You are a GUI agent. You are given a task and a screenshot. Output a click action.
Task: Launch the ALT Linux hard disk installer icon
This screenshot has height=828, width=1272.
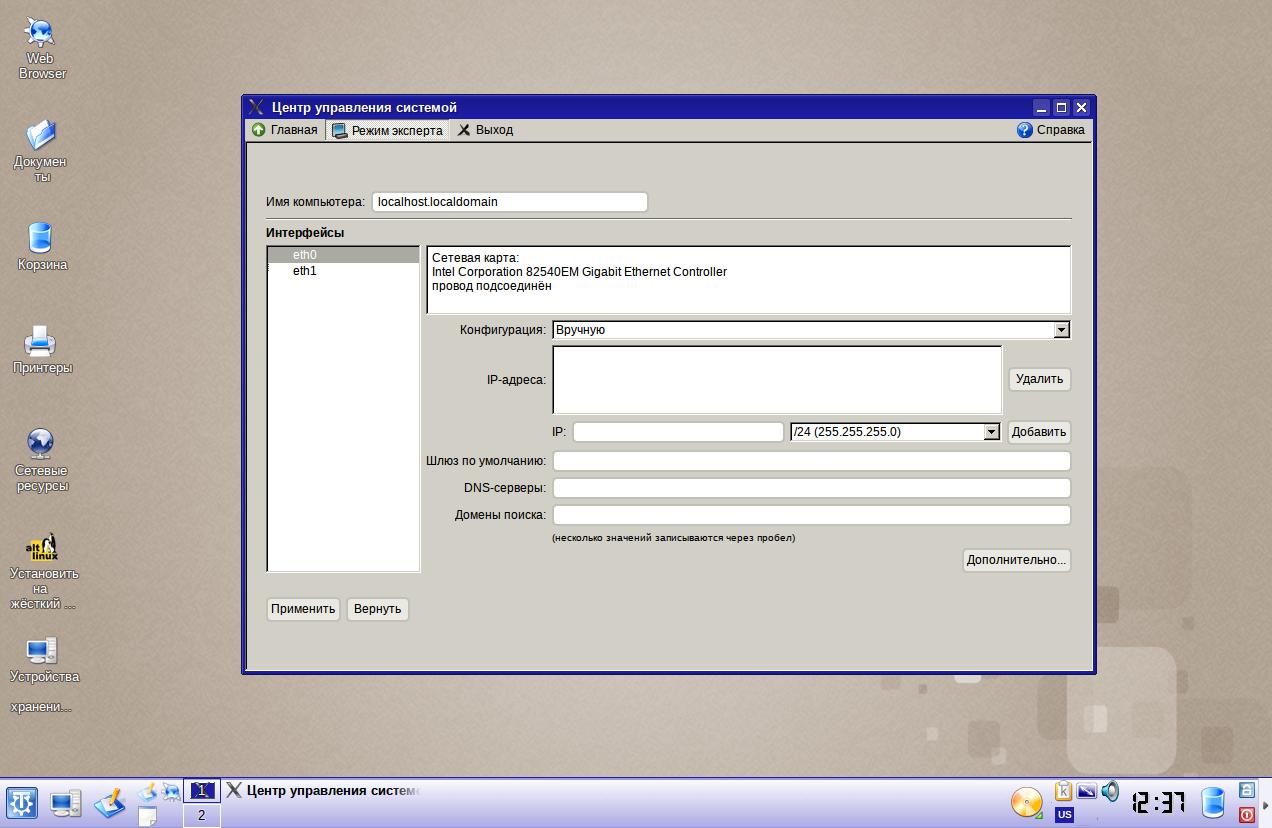41,548
